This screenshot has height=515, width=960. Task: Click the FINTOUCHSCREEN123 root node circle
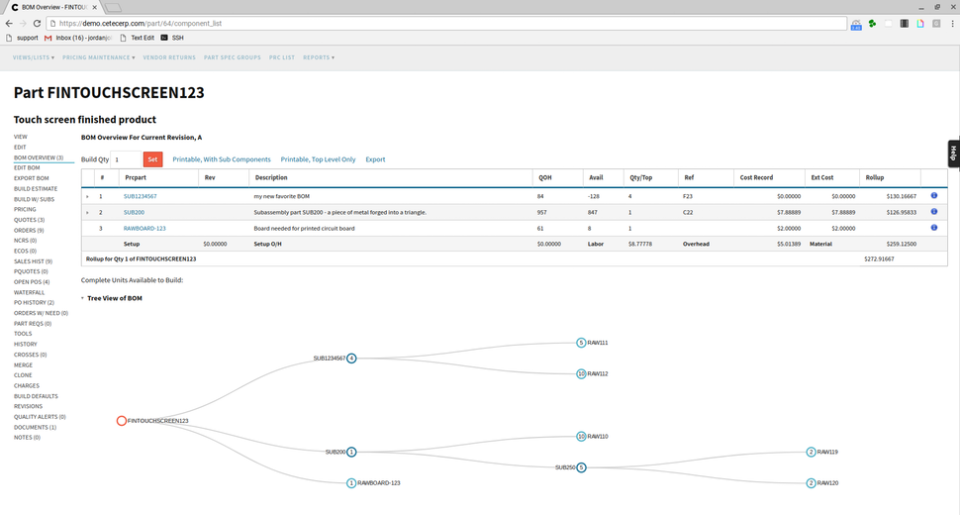click(121, 421)
